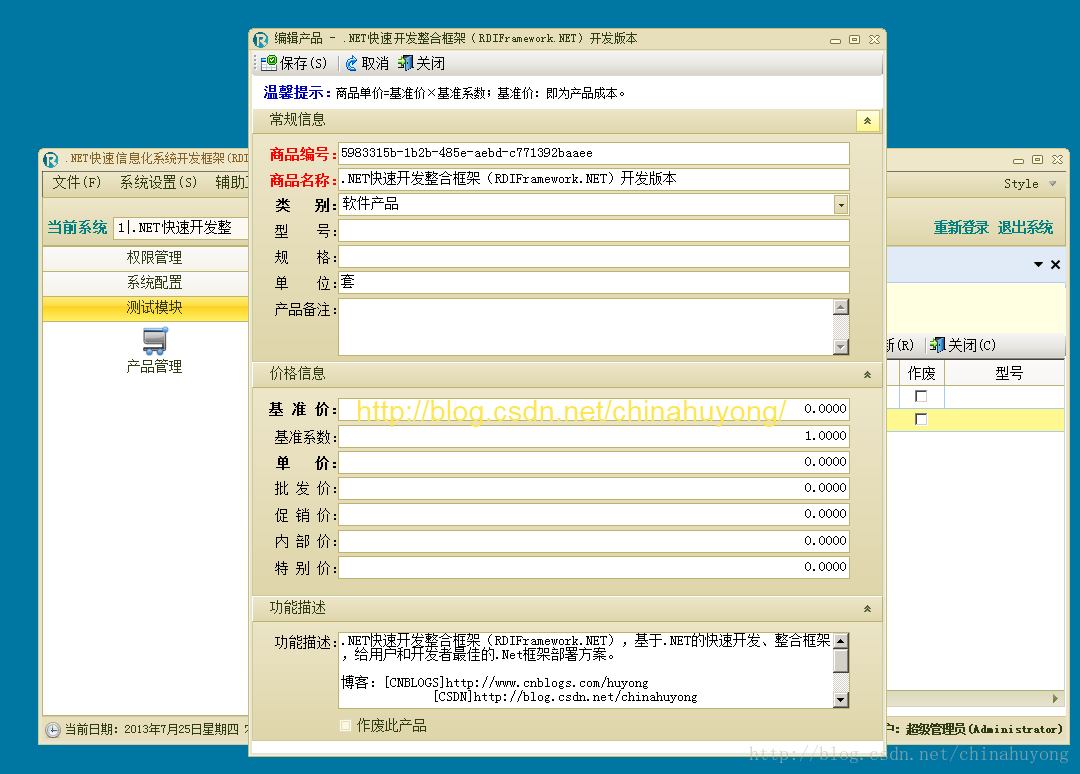Screen dimensions: 1080x774
Task: Open the Style dropdown in main window
Action: tap(1030, 184)
